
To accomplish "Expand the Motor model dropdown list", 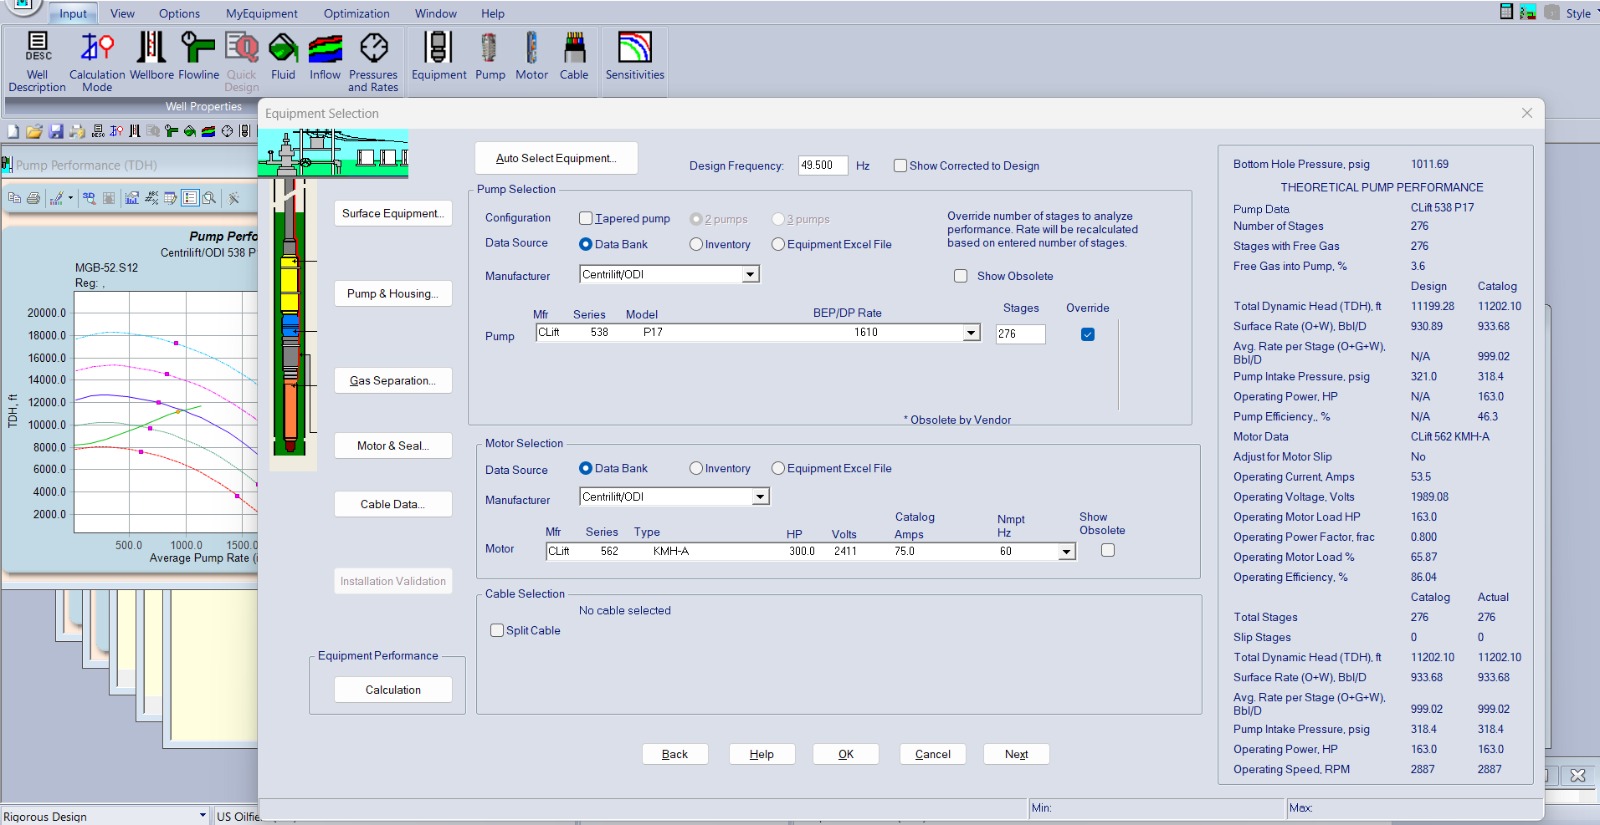I will [x=1066, y=552].
